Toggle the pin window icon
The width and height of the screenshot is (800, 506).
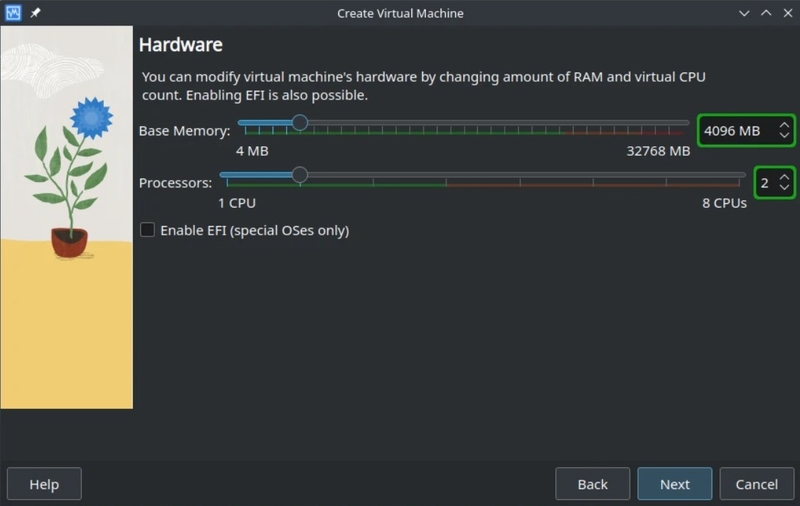click(x=35, y=13)
